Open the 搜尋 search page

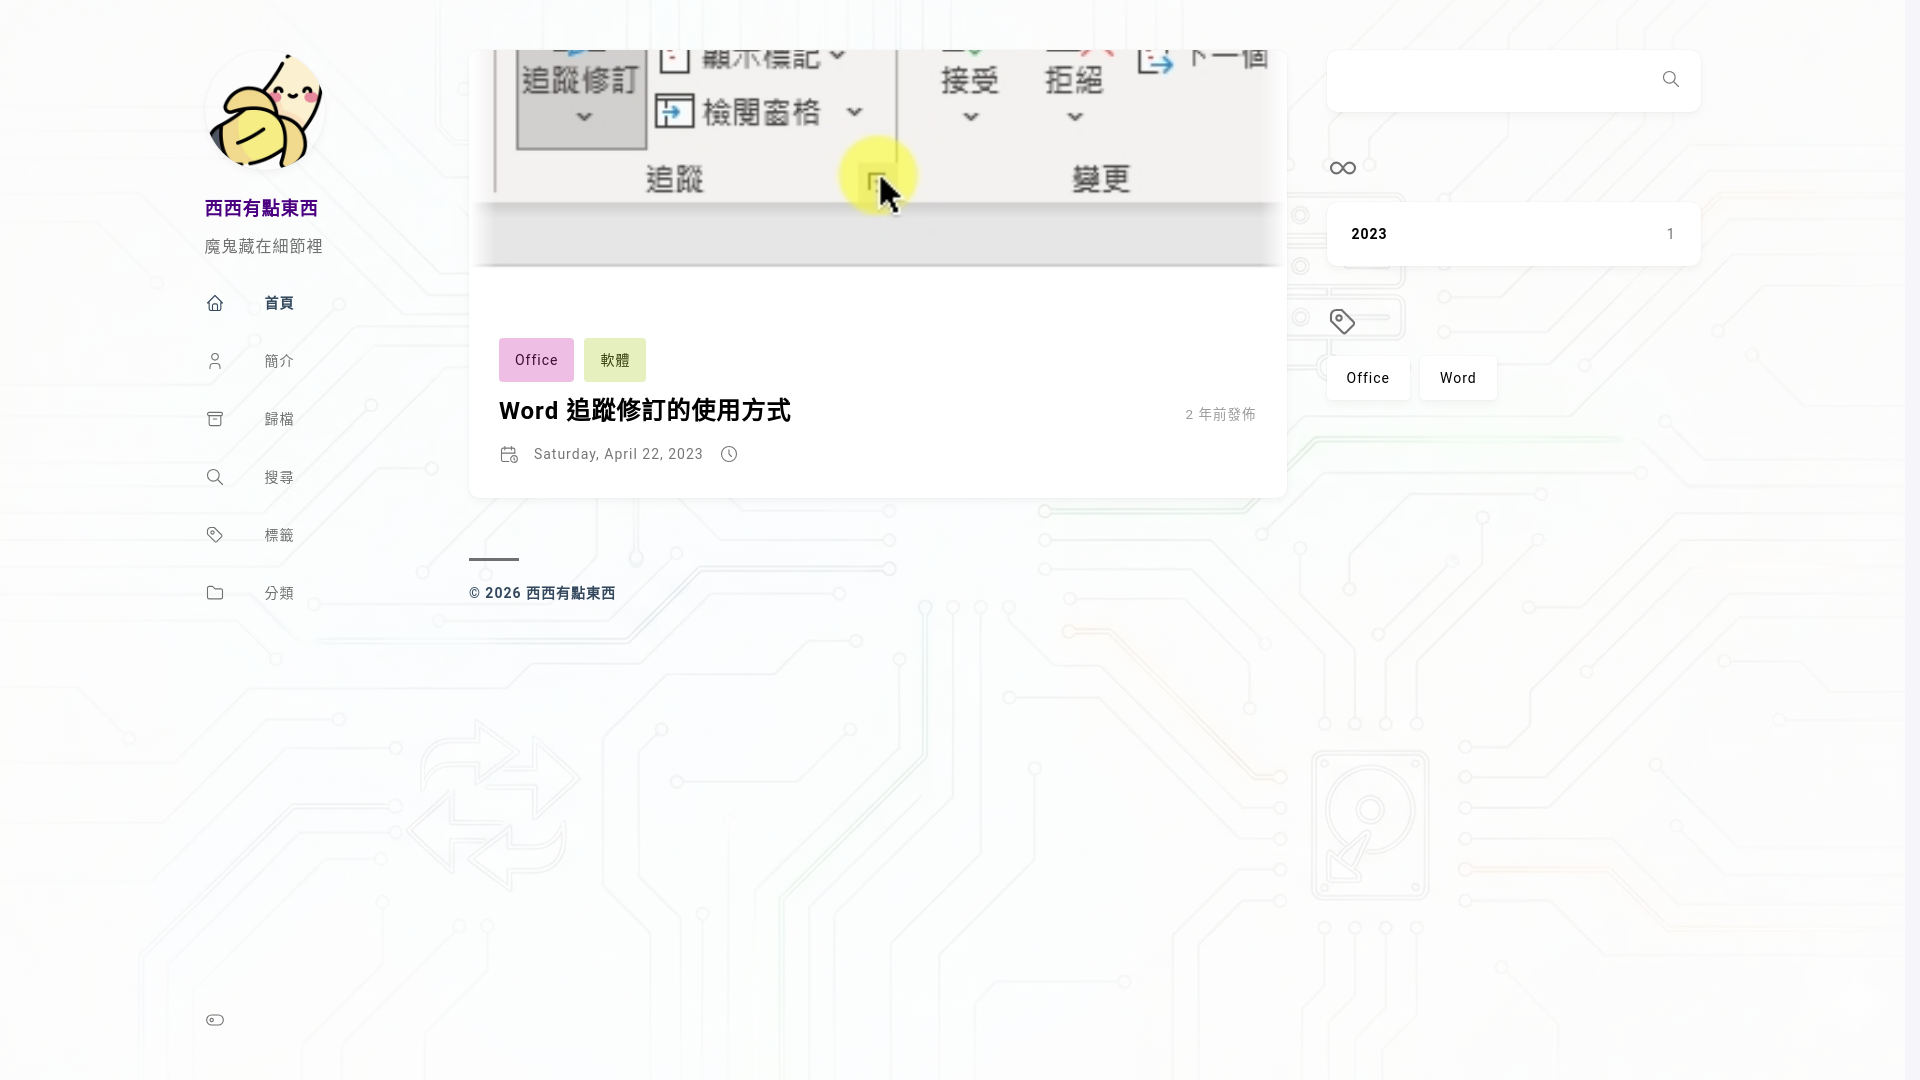click(x=279, y=477)
